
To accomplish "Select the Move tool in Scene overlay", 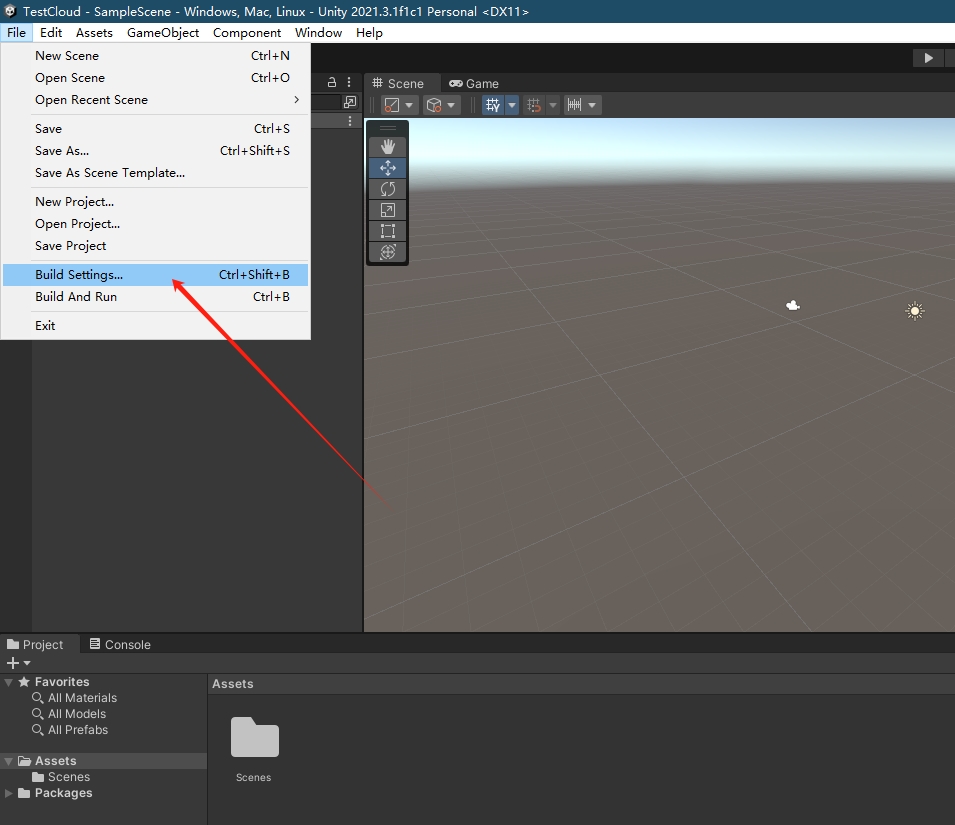I will pos(388,168).
